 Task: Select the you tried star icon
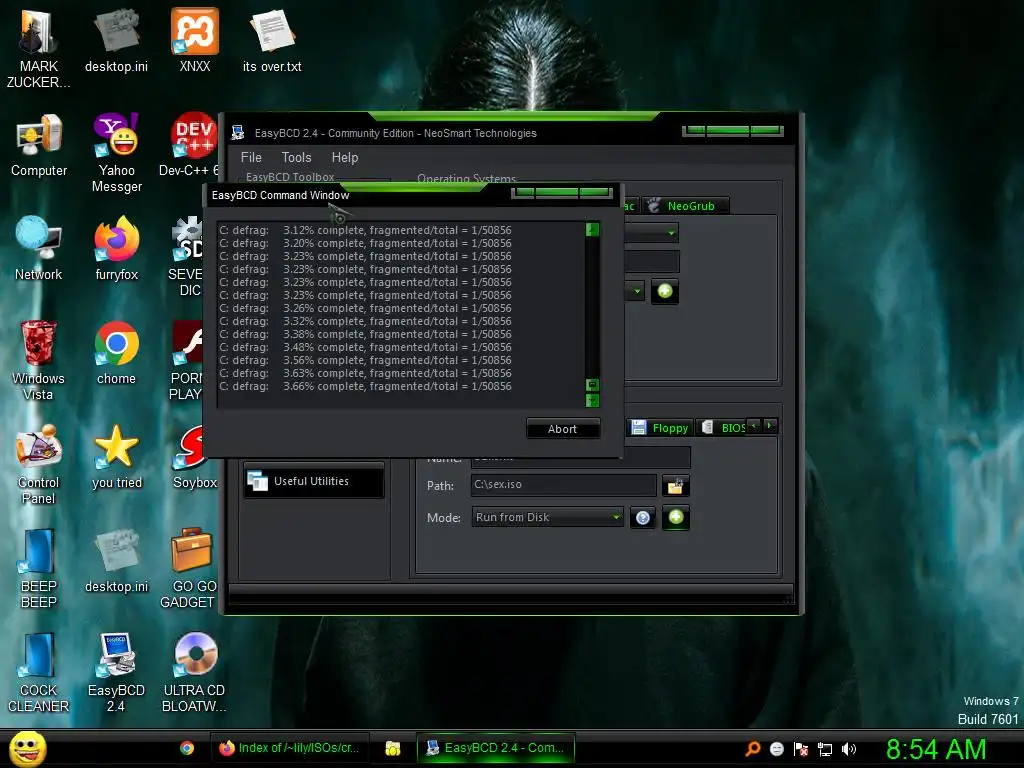tap(117, 456)
